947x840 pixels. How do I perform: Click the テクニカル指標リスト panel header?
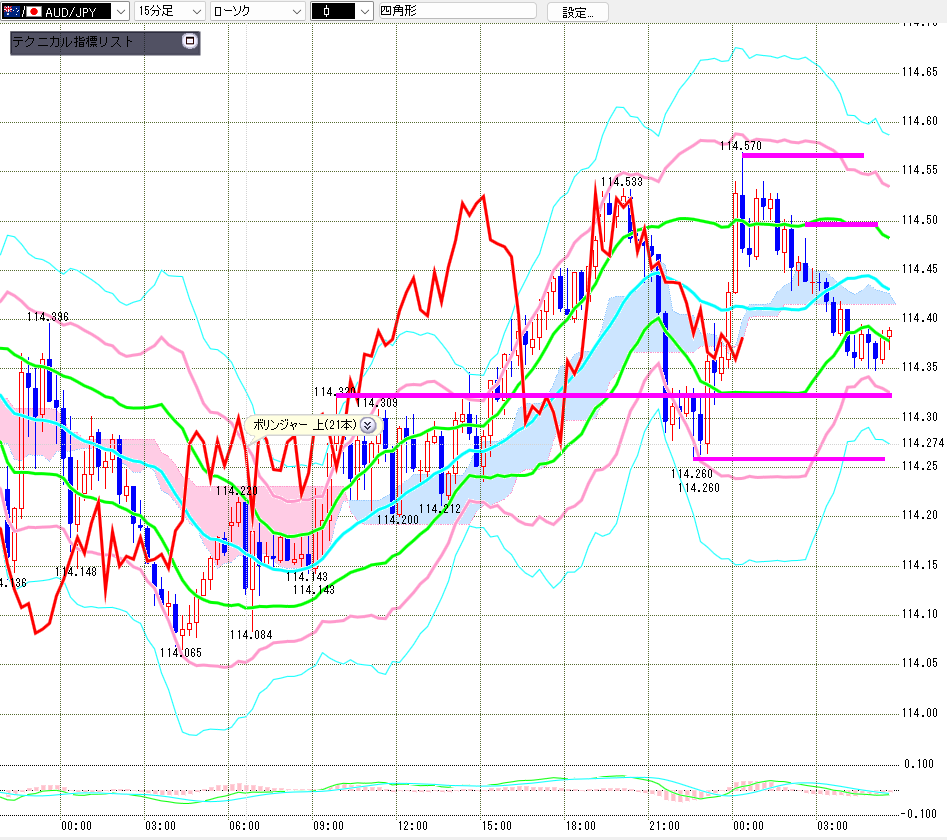coord(105,42)
